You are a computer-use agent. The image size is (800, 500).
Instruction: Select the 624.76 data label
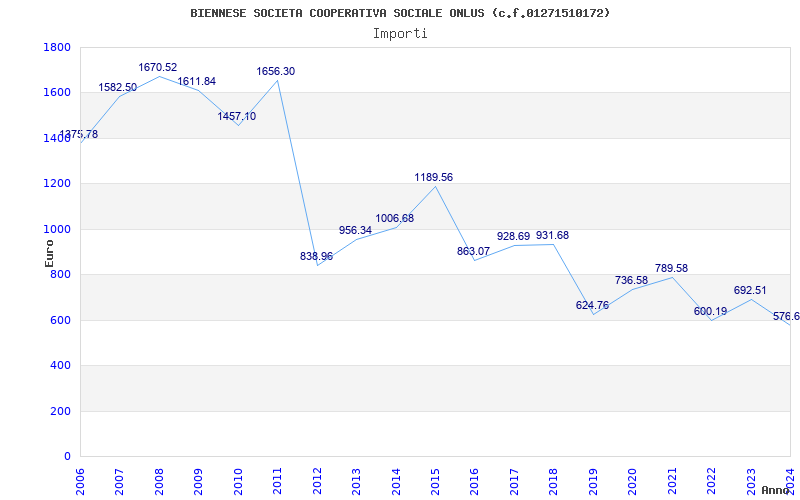(592, 306)
